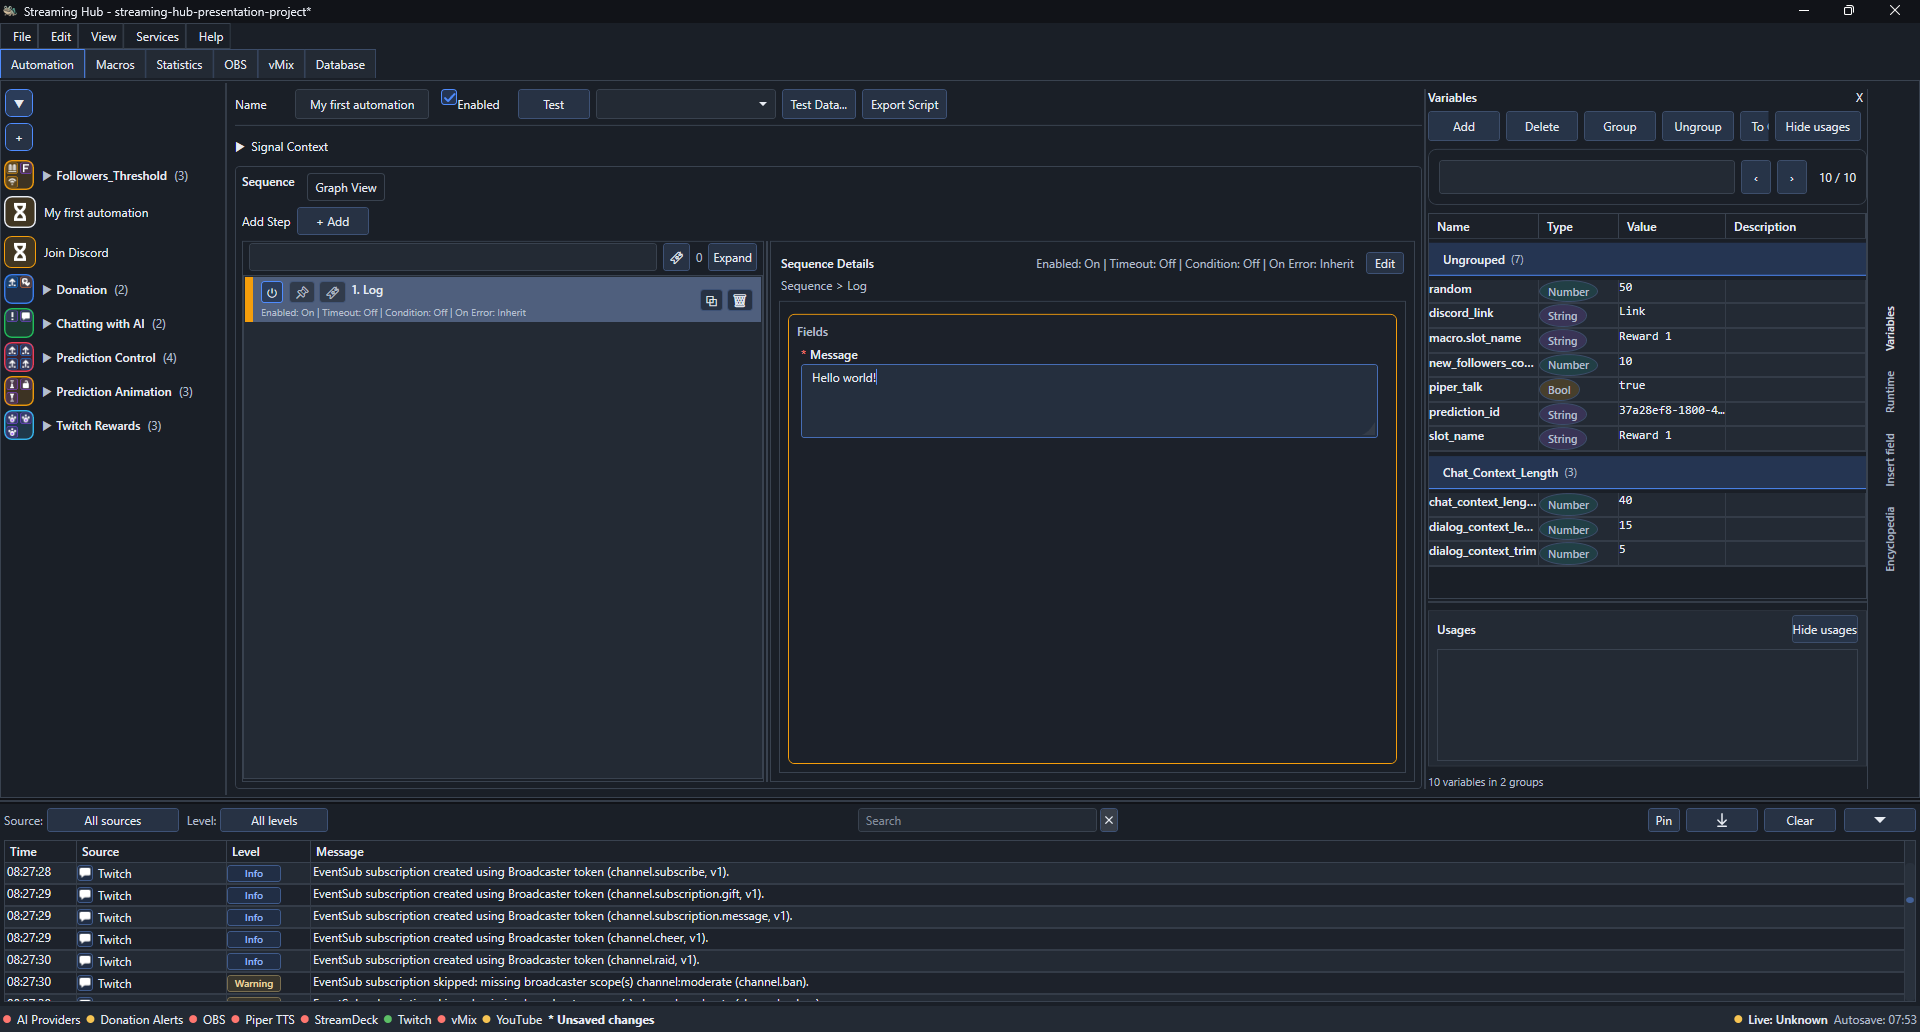Image resolution: width=1920 pixels, height=1032 pixels.
Task: Click the variables search input field
Action: (x=1586, y=177)
